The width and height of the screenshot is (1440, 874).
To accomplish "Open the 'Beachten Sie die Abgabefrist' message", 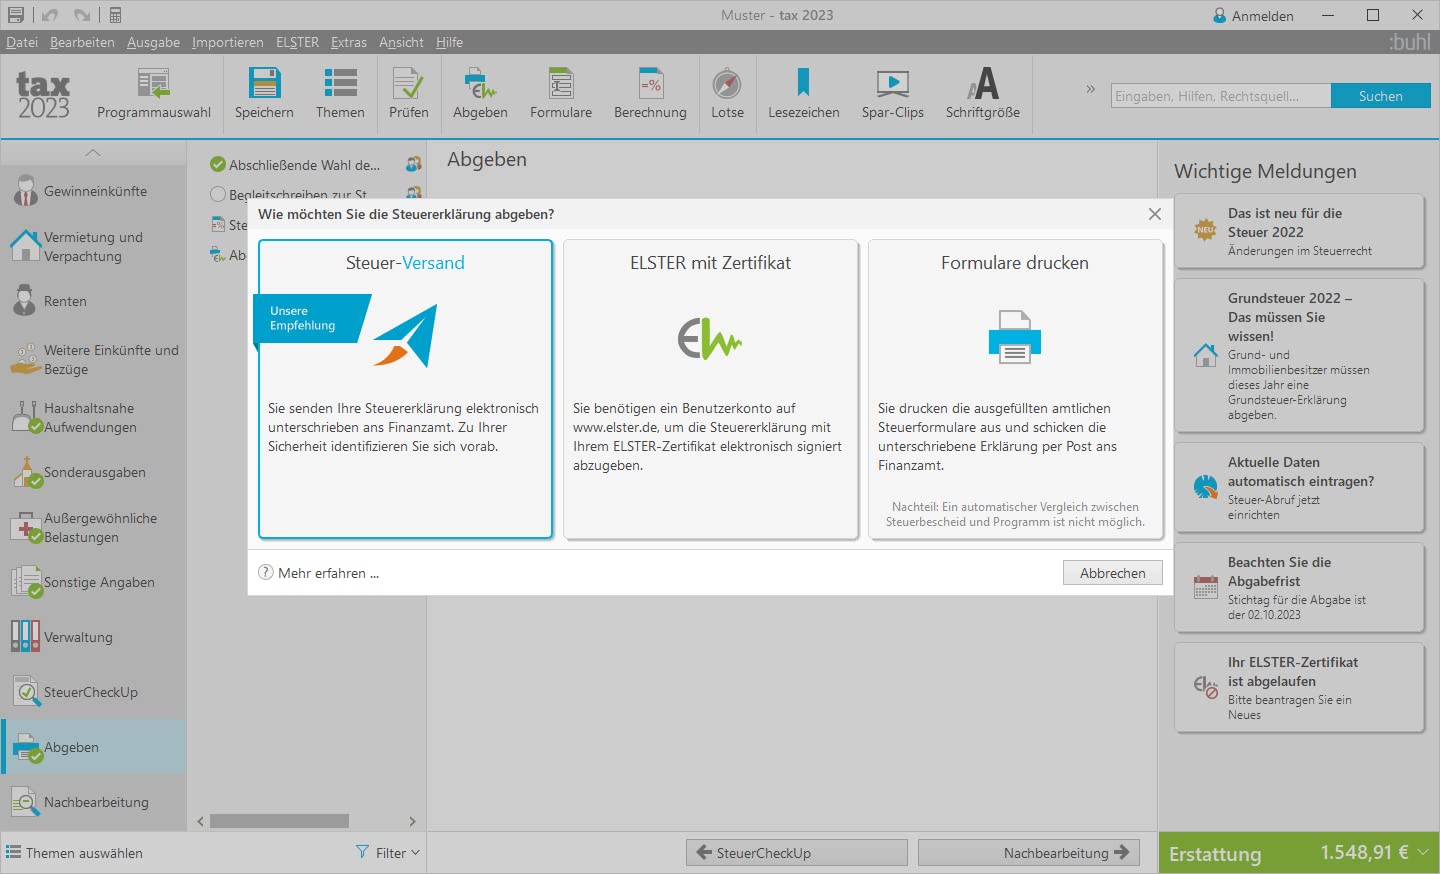I will point(1299,587).
